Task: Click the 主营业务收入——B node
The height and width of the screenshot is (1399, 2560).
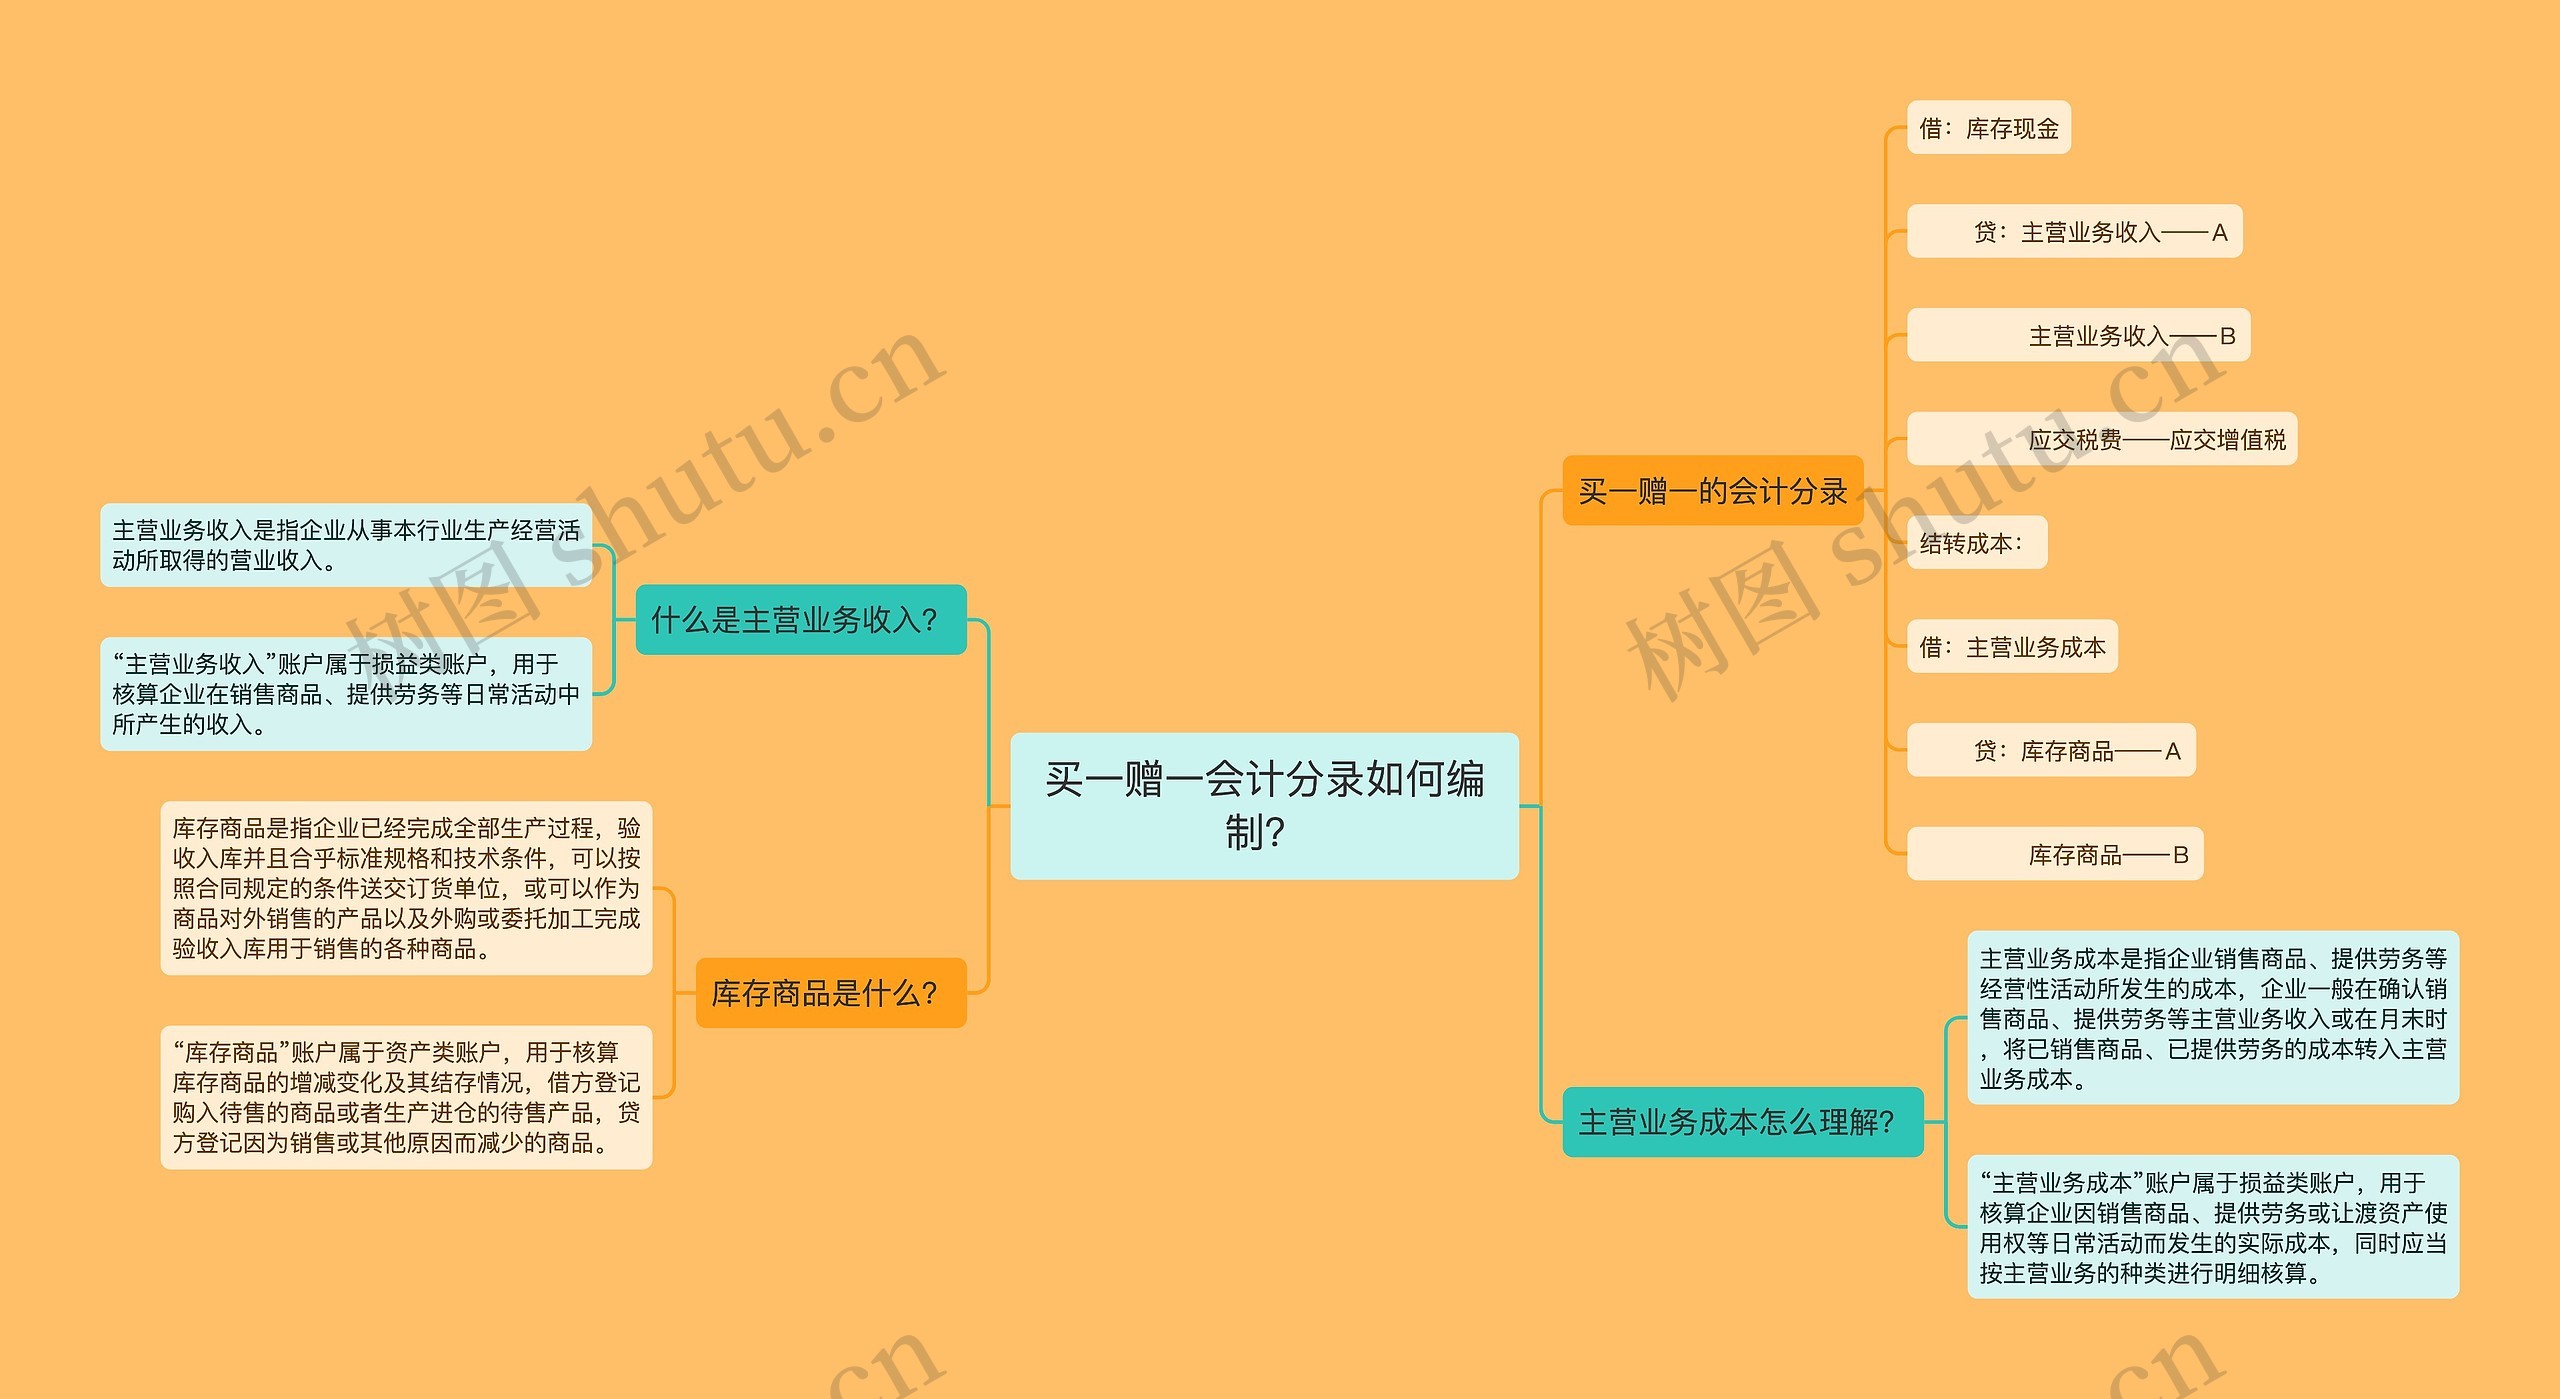Action: tap(2079, 336)
